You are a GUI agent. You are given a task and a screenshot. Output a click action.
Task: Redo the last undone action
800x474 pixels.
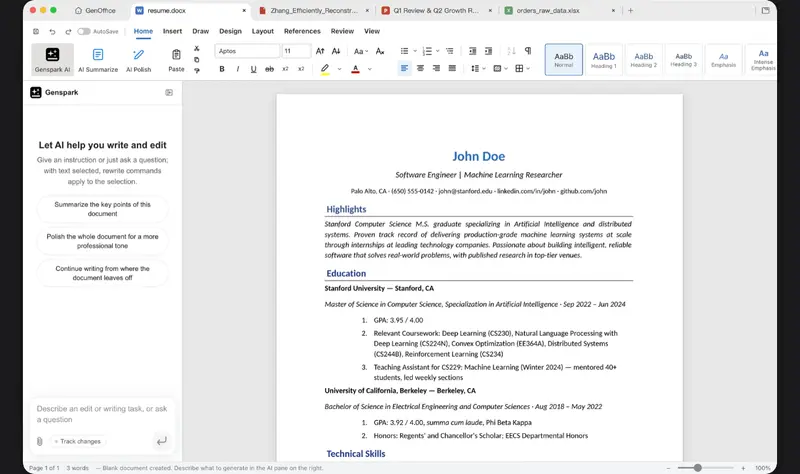68,31
